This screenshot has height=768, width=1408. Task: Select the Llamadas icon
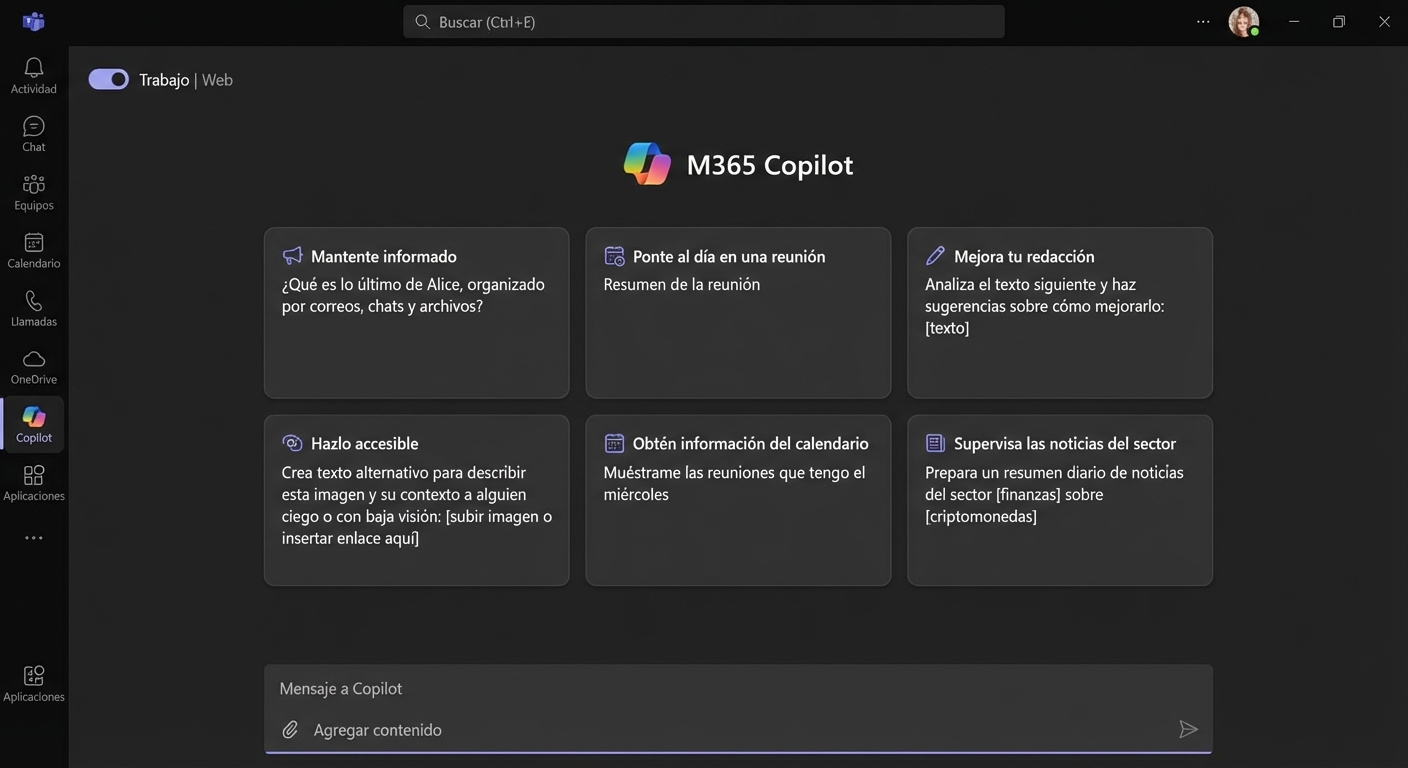click(33, 305)
